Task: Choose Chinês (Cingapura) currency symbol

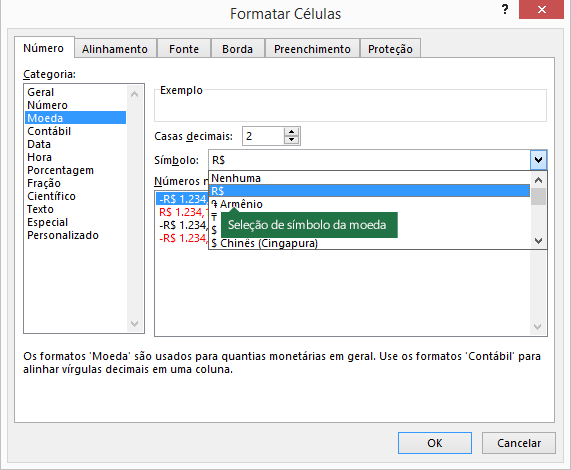Action: click(369, 243)
